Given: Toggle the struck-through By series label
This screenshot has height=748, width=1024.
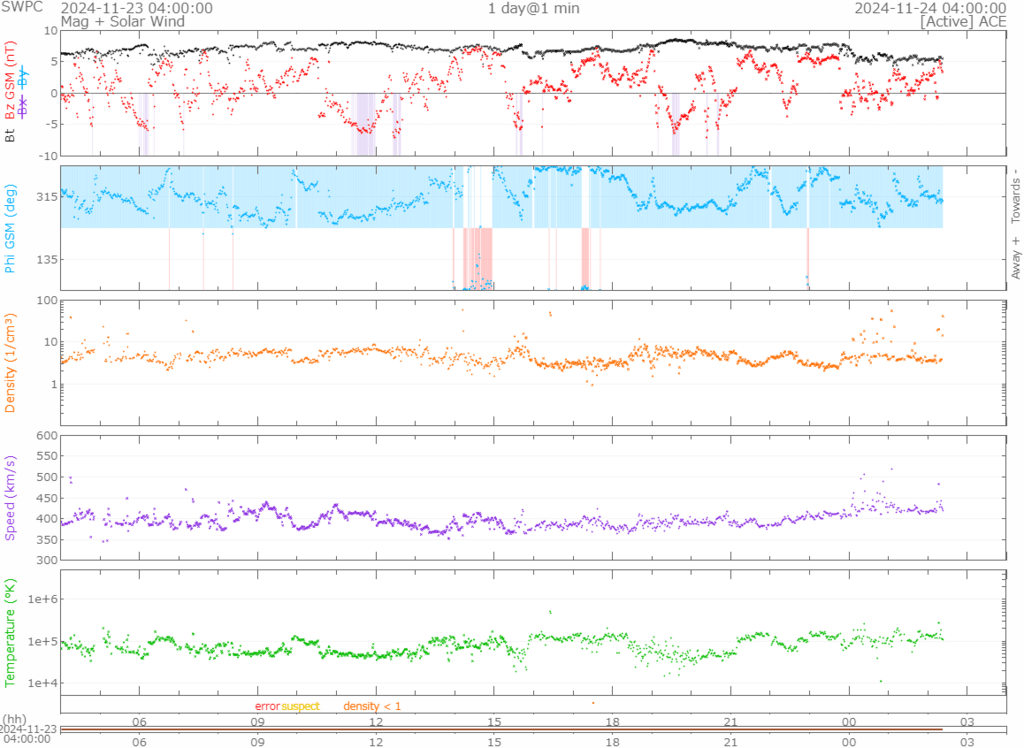Looking at the screenshot, I should (x=23, y=76).
